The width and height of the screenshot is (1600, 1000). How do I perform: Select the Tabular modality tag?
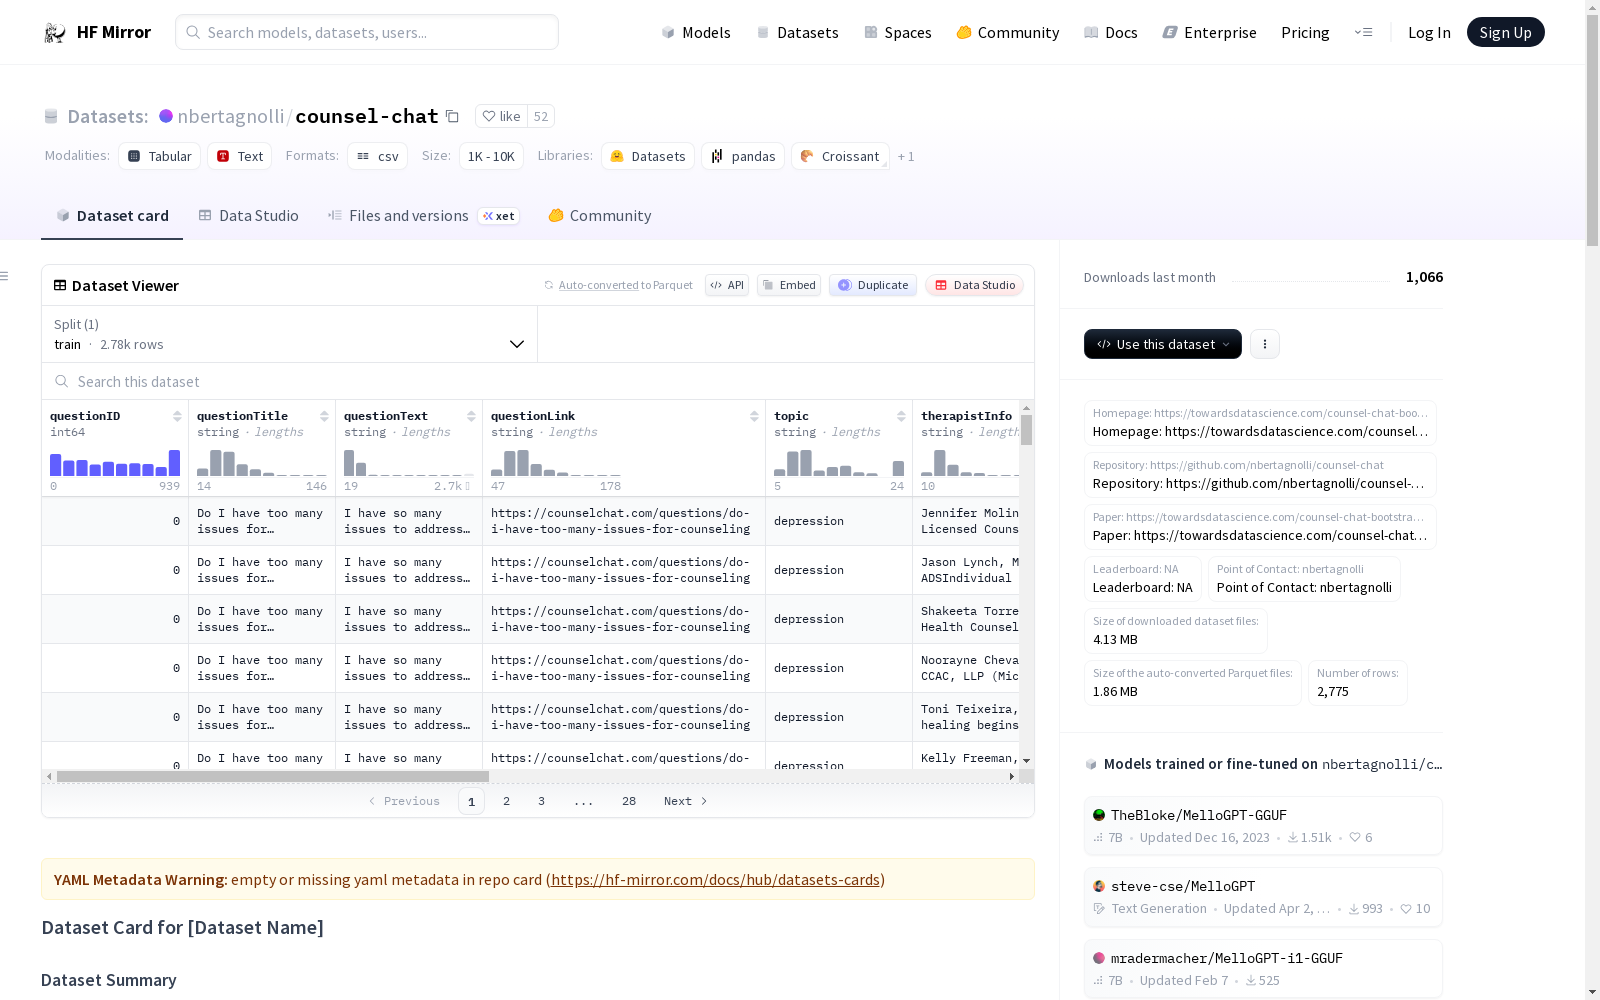pyautogui.click(x=160, y=156)
